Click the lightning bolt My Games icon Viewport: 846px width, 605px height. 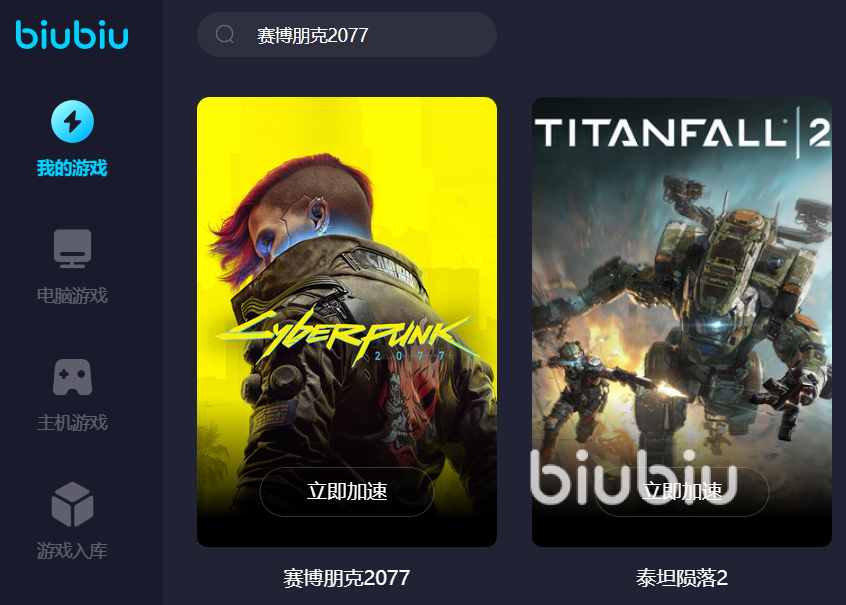(x=72, y=121)
